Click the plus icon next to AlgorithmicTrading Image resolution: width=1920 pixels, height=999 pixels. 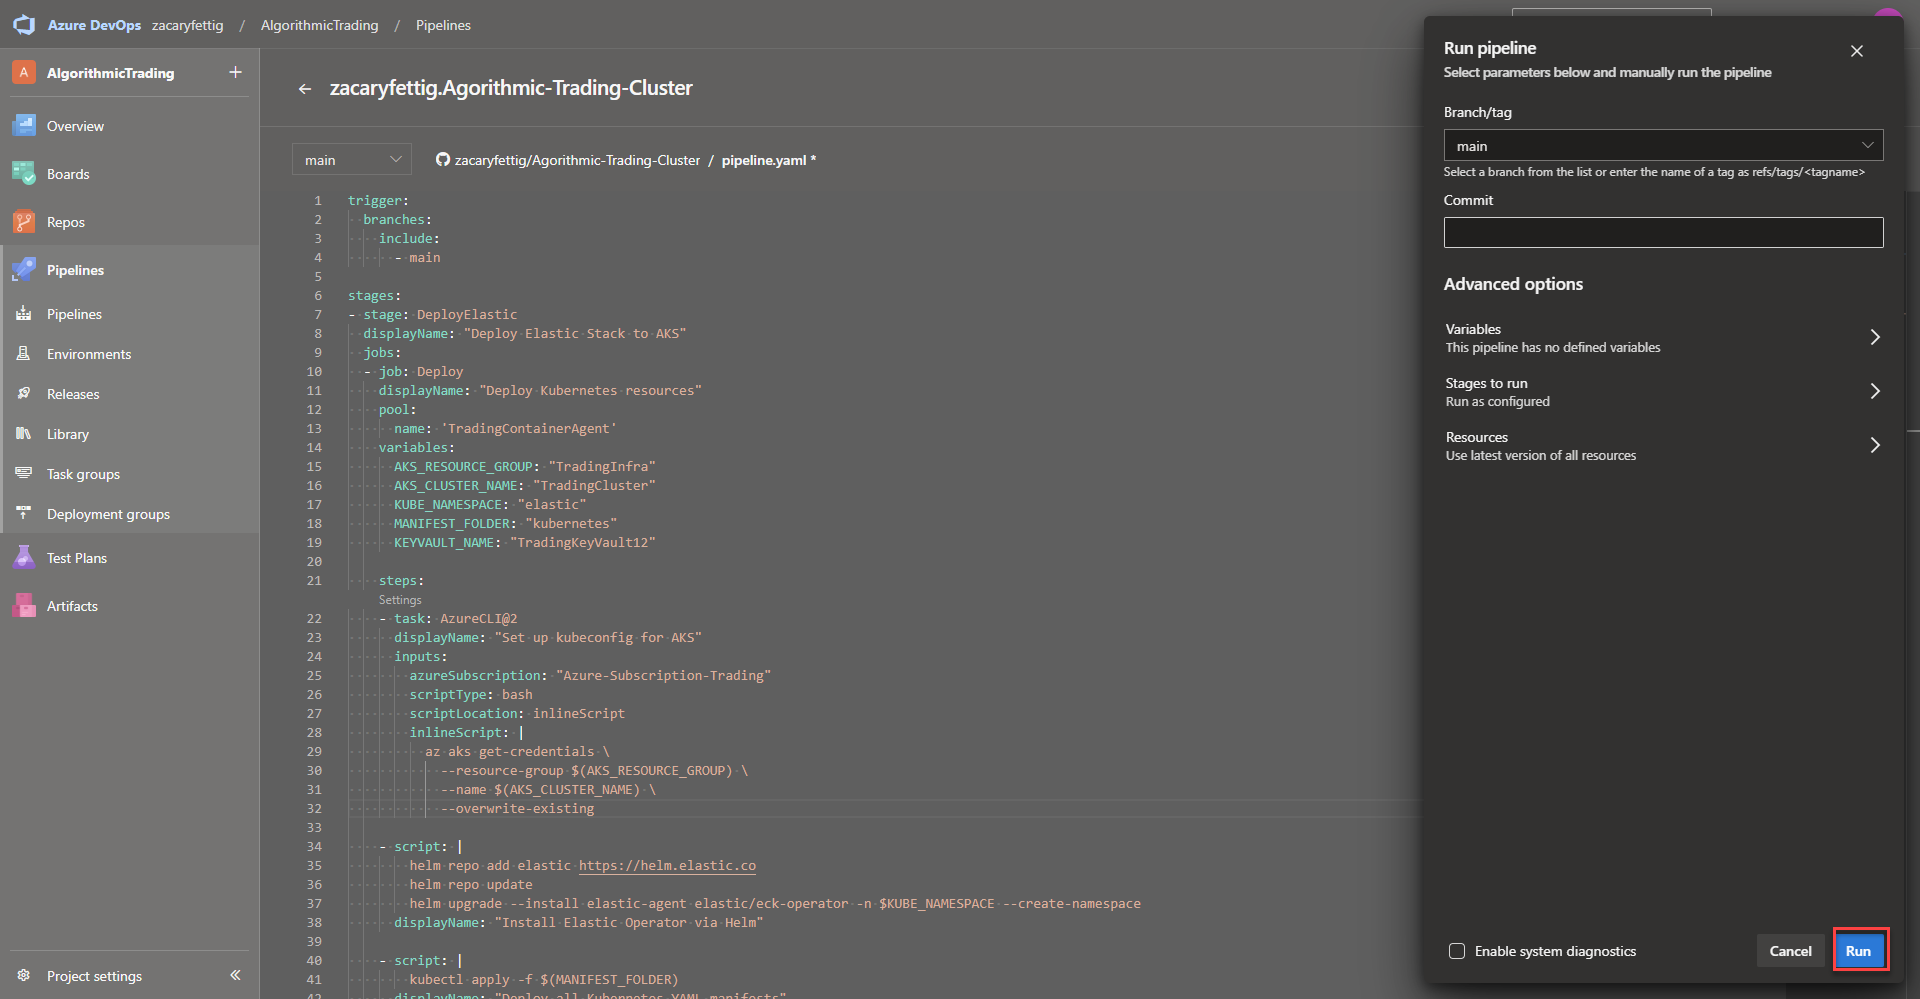pyautogui.click(x=235, y=72)
